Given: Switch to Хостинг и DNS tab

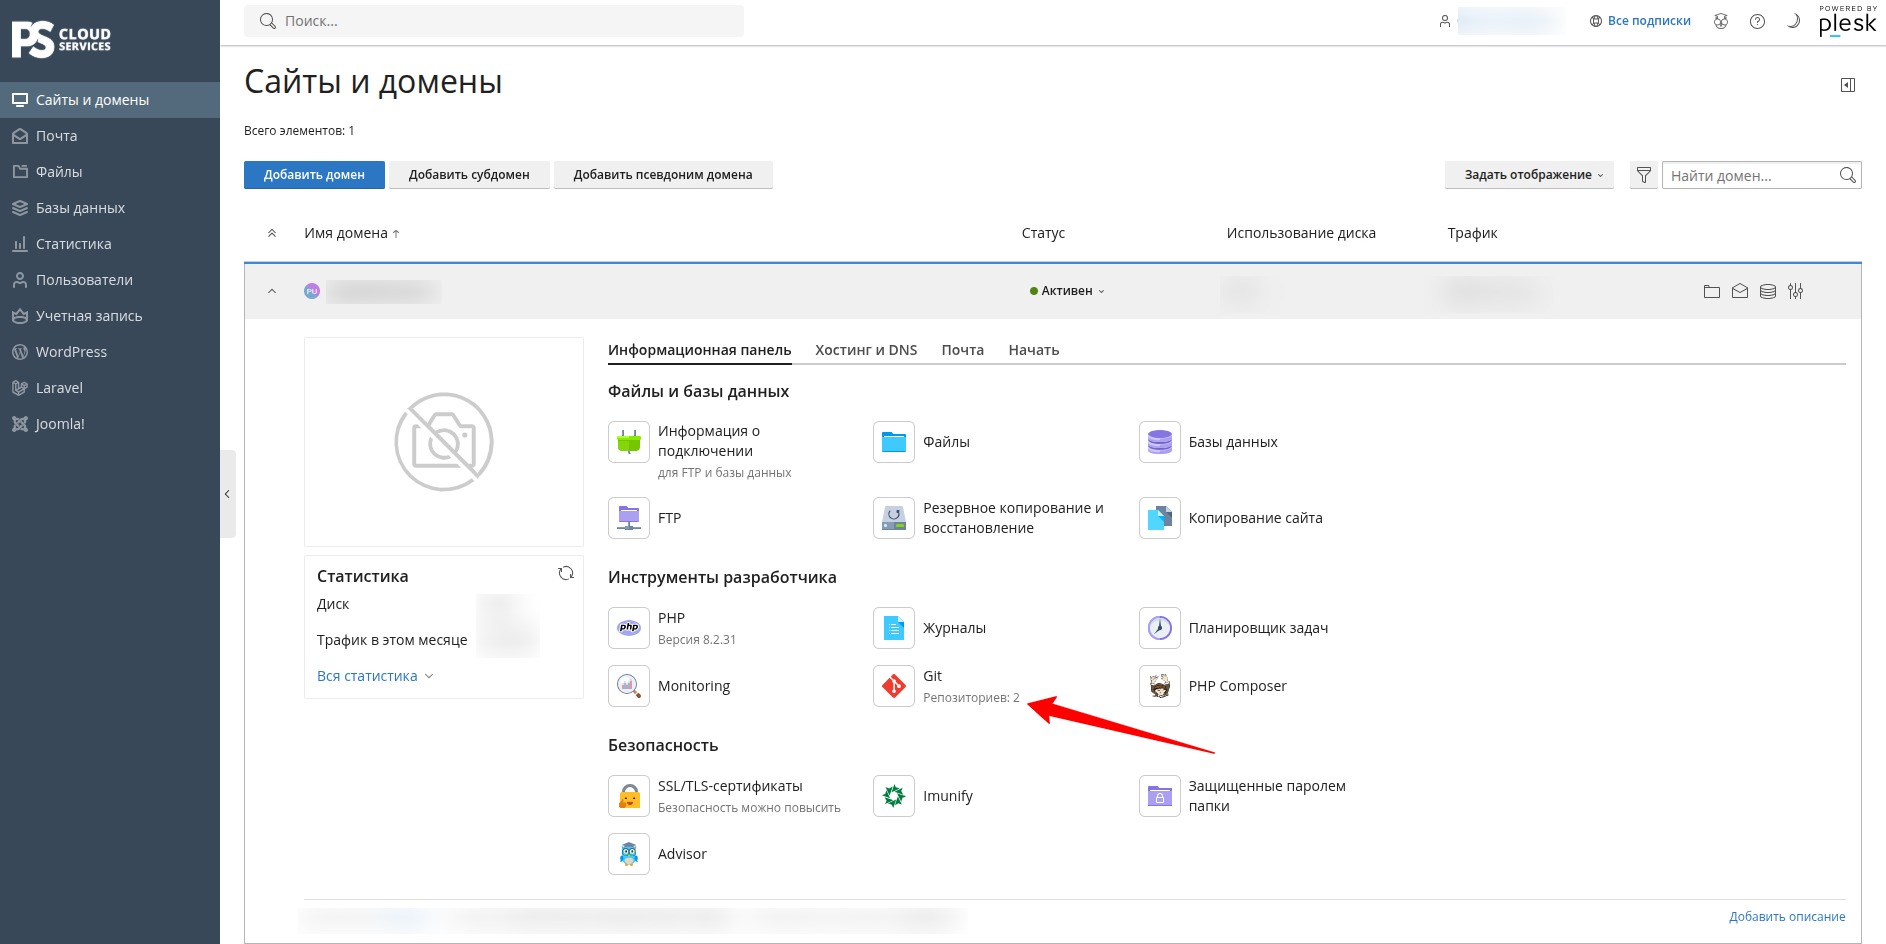Looking at the screenshot, I should [x=866, y=350].
